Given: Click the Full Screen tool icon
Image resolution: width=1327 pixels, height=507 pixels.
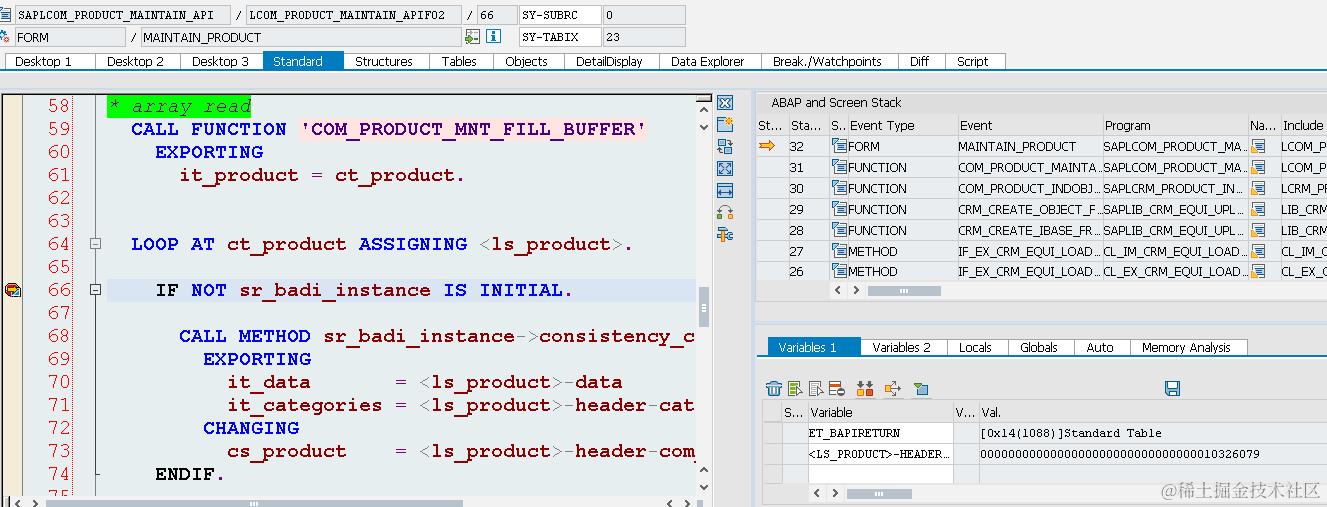Looking at the screenshot, I should 725,168.
